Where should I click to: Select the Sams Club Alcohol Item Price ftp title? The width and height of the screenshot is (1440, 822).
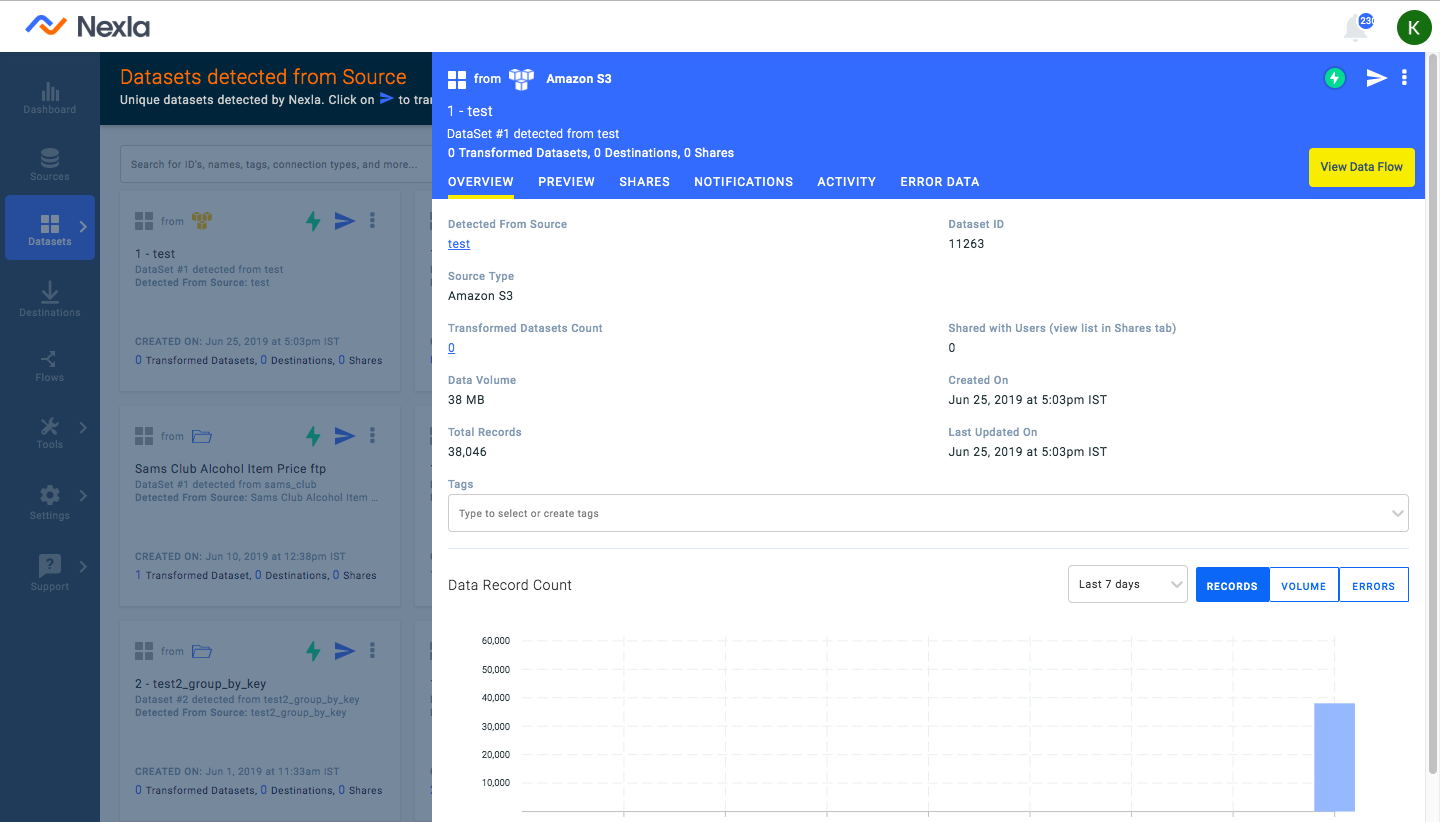pyautogui.click(x=230, y=469)
